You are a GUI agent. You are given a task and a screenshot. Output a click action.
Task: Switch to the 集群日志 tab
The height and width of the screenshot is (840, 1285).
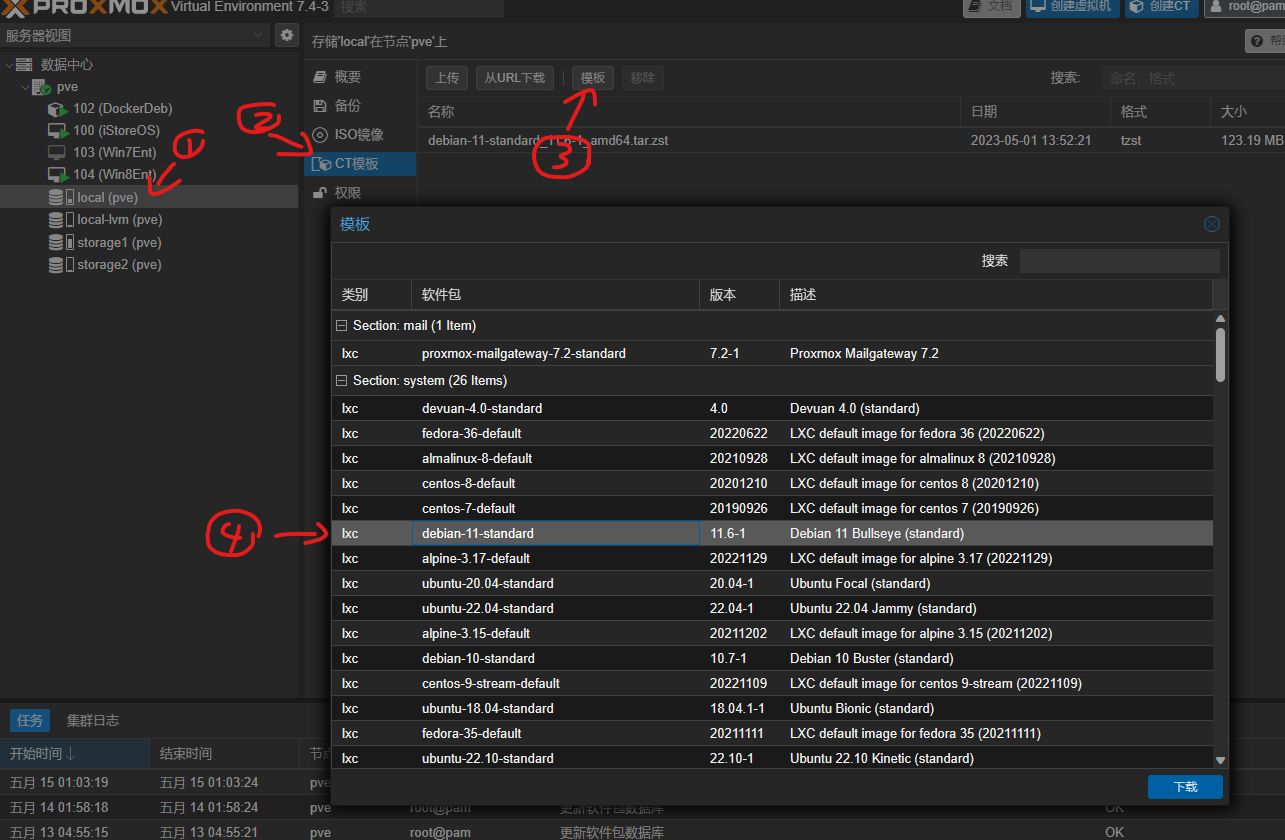point(93,720)
